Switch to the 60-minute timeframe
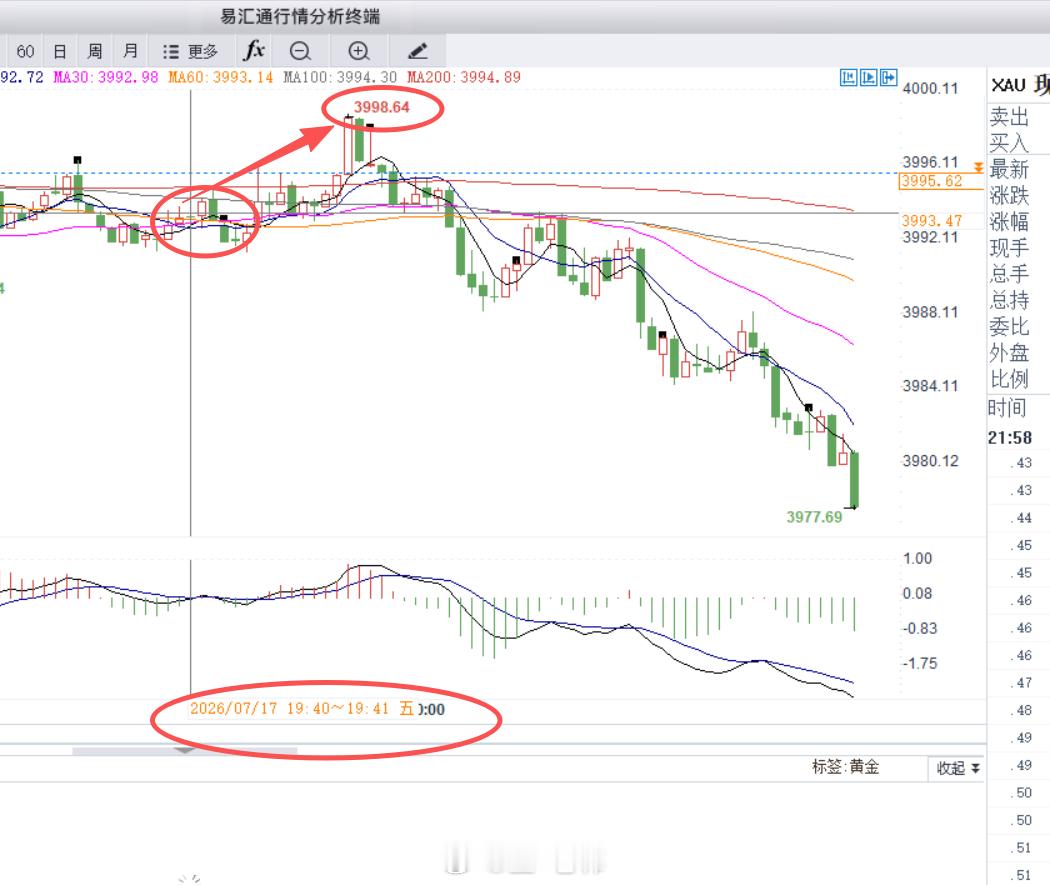This screenshot has height=885, width=1050. click(25, 52)
